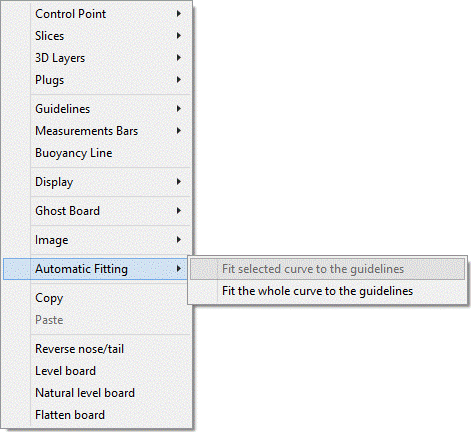Choose Fit the whole curve to the guidelines

[x=327, y=291]
